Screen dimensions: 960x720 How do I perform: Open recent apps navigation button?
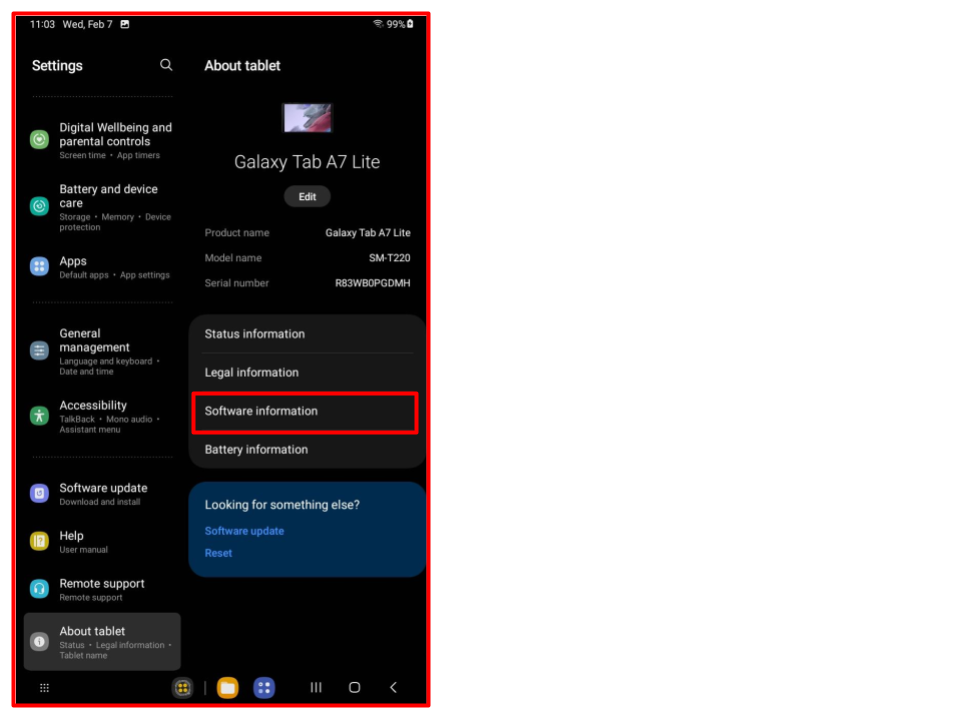(x=316, y=688)
